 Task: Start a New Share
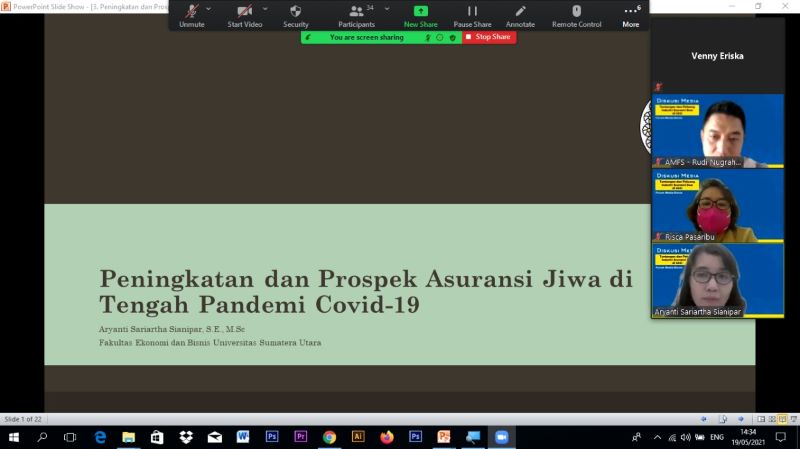(420, 16)
